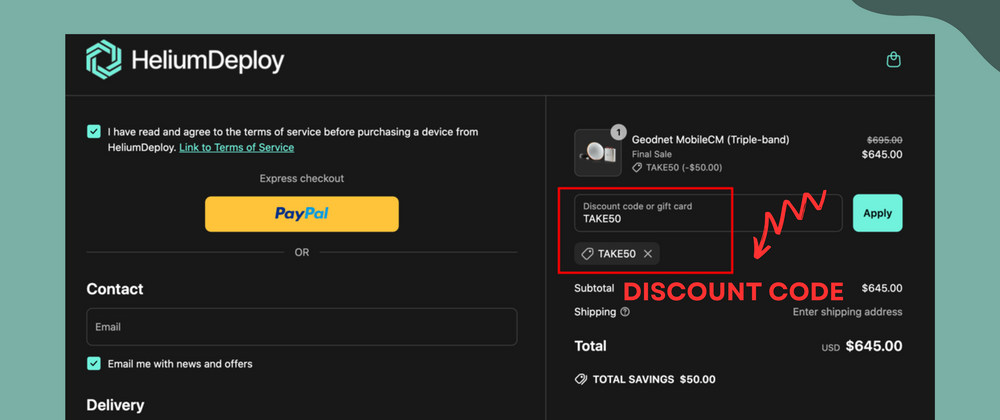1000x420 pixels.
Task: Open the Link to Terms of Service
Action: (x=236, y=148)
